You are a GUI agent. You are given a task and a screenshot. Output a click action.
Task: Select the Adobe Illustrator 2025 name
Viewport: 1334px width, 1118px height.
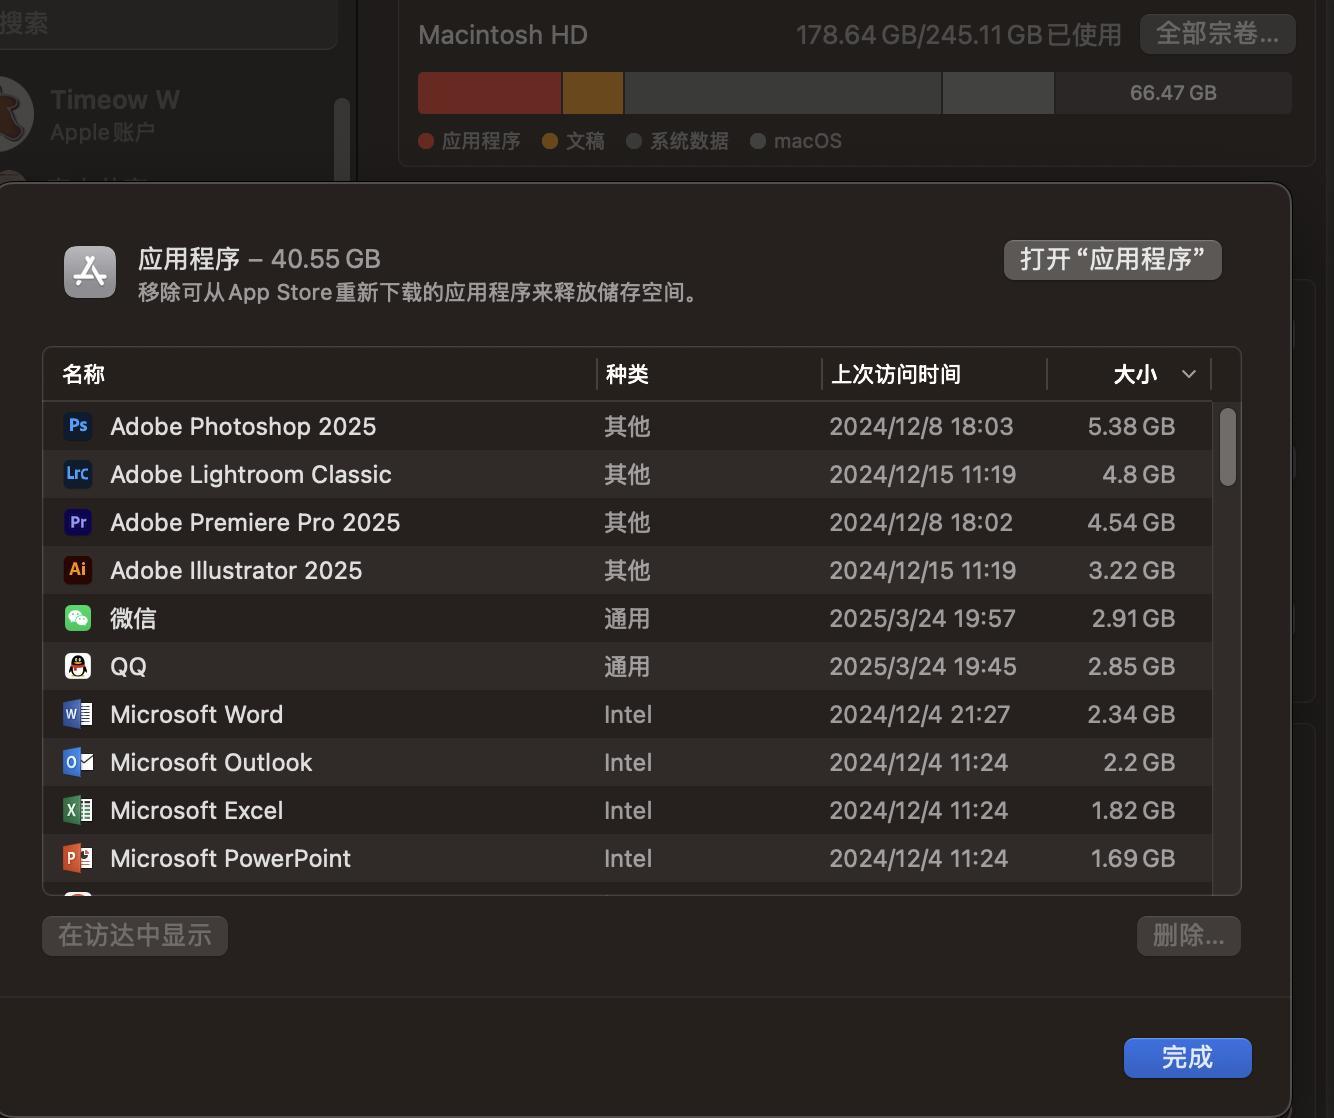pyautogui.click(x=236, y=570)
